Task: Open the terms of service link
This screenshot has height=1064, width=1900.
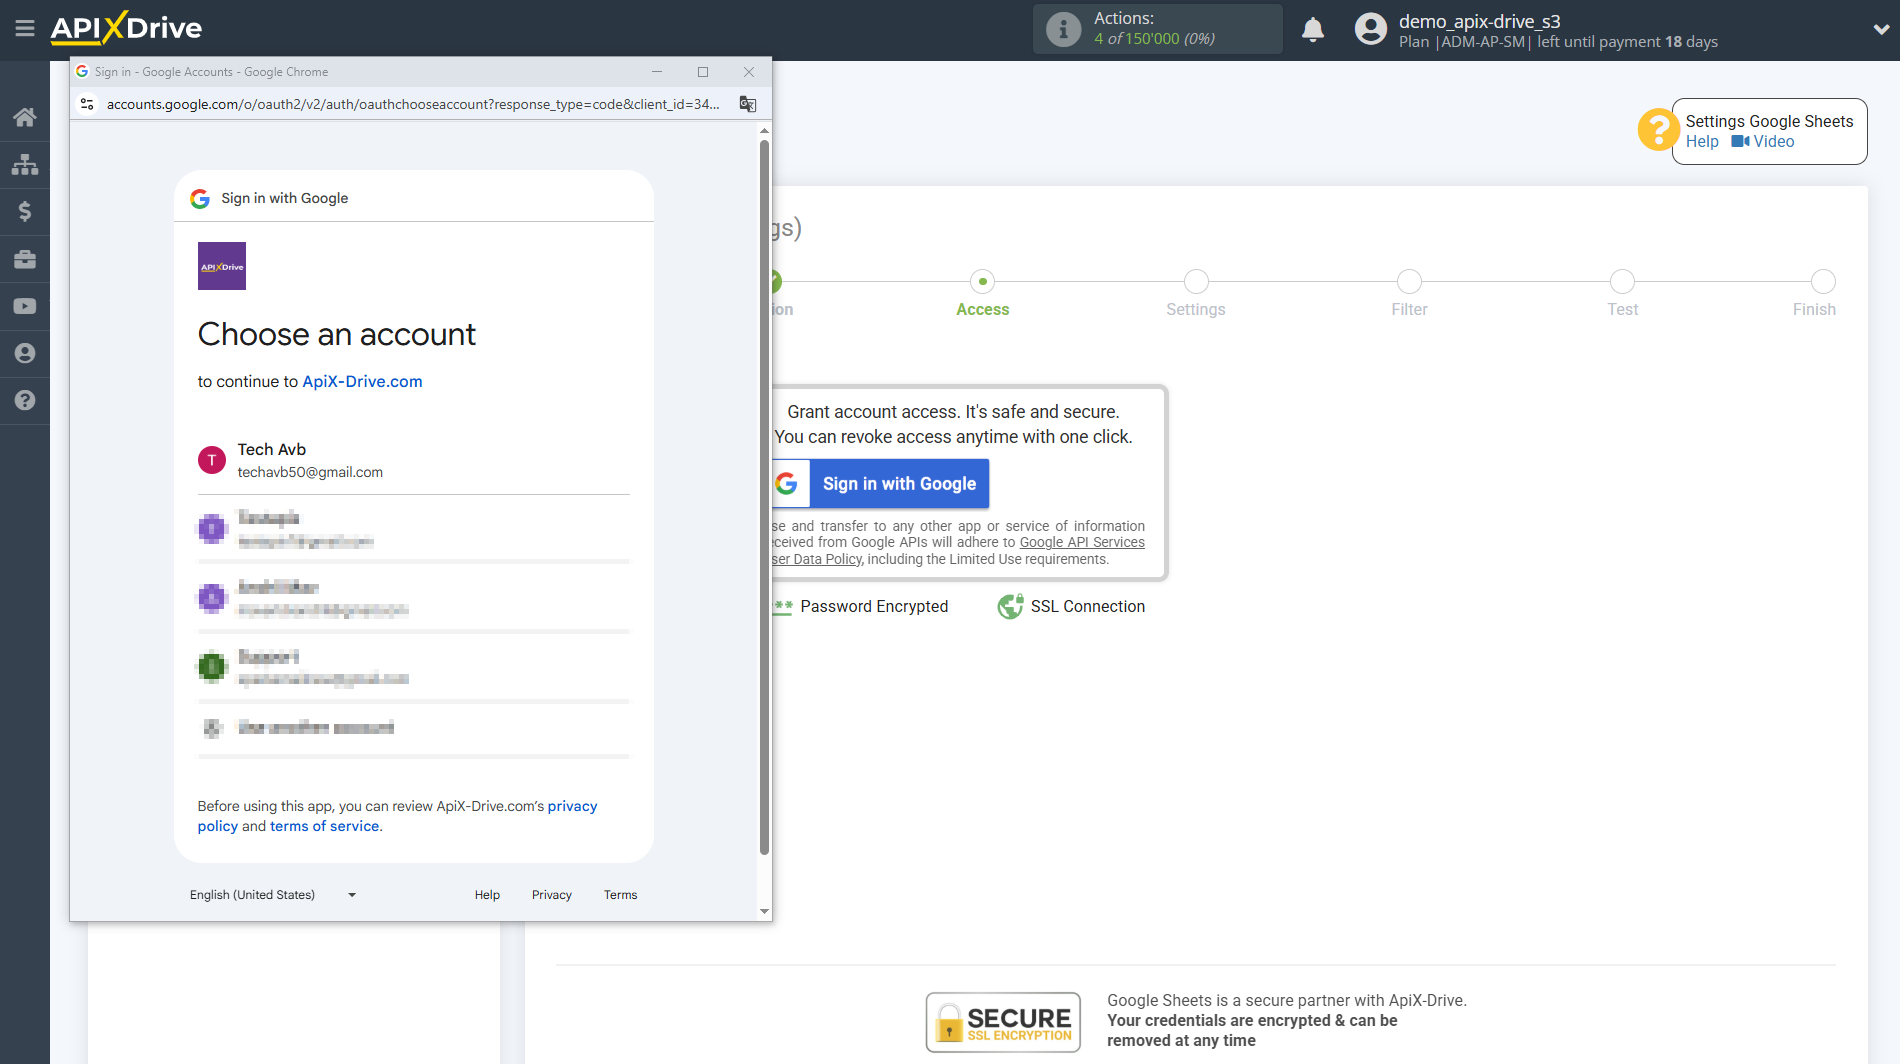Action: pos(325,827)
